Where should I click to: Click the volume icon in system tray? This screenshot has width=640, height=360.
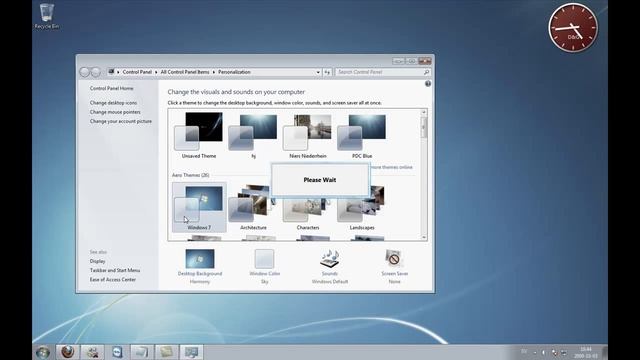543,352
